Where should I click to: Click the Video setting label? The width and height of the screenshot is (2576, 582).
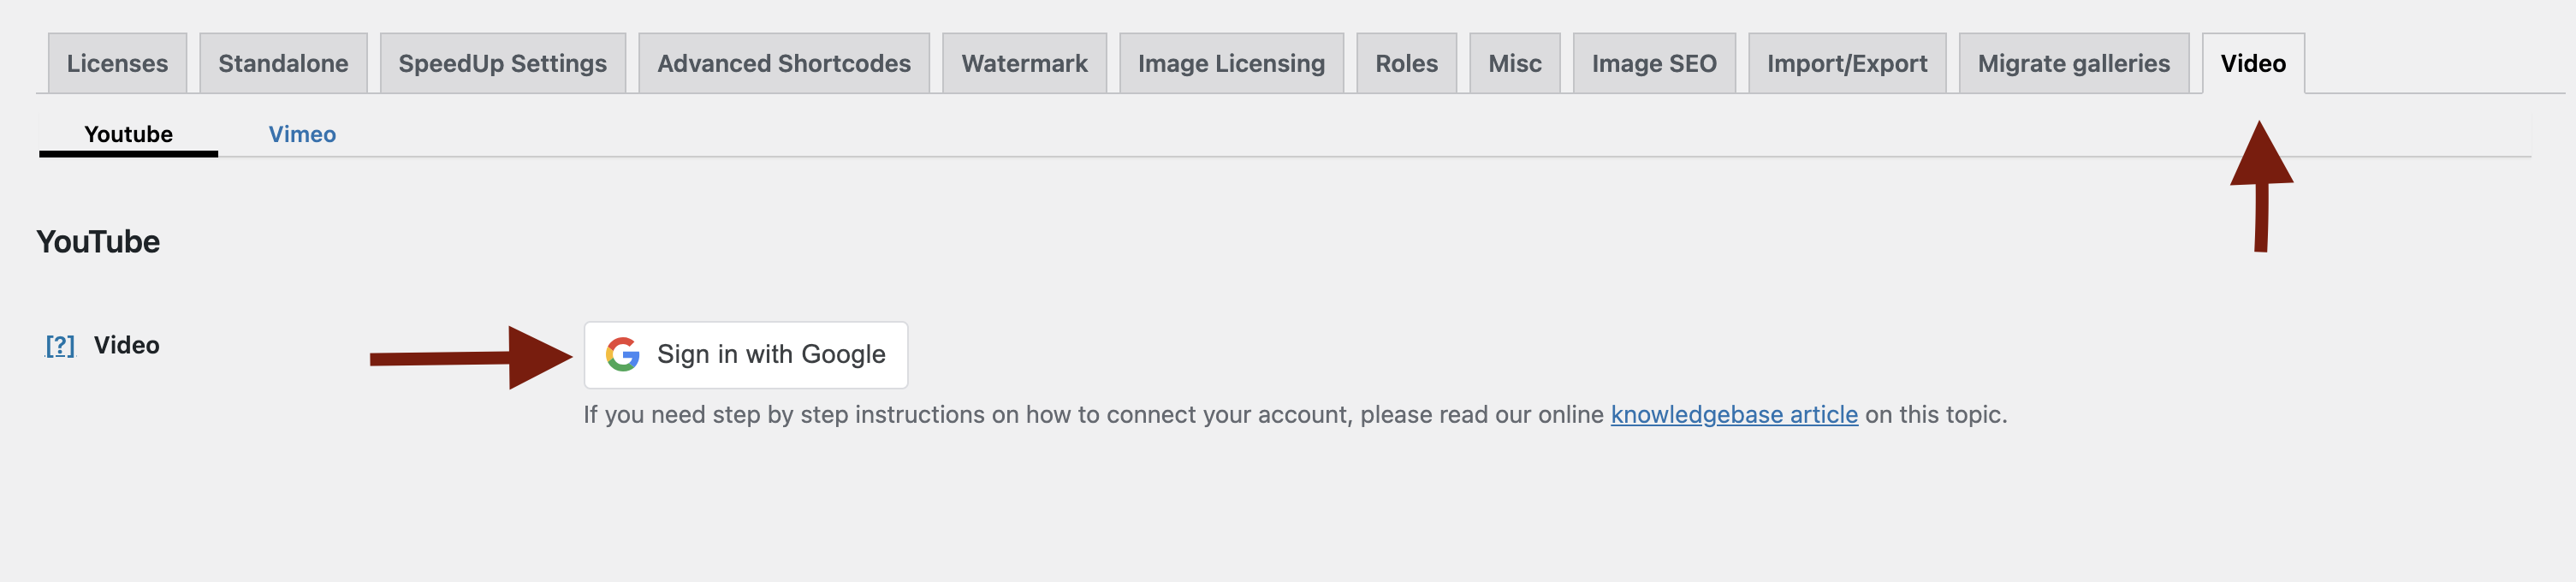(126, 345)
